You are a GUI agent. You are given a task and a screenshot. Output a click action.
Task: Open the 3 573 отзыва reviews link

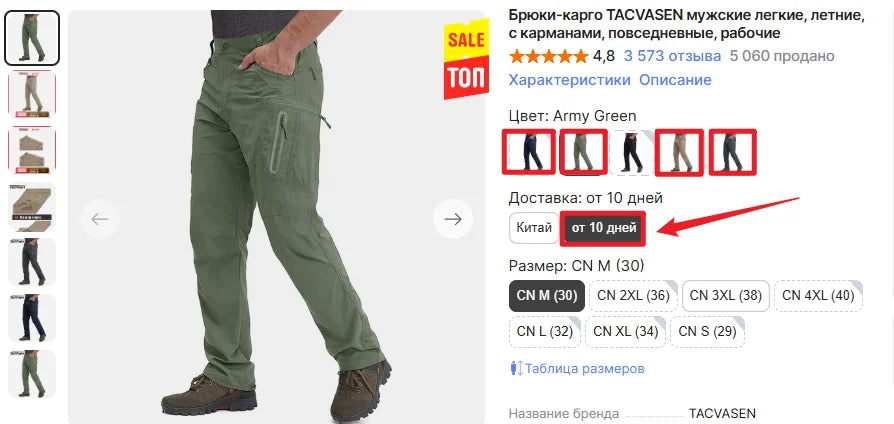672,56
